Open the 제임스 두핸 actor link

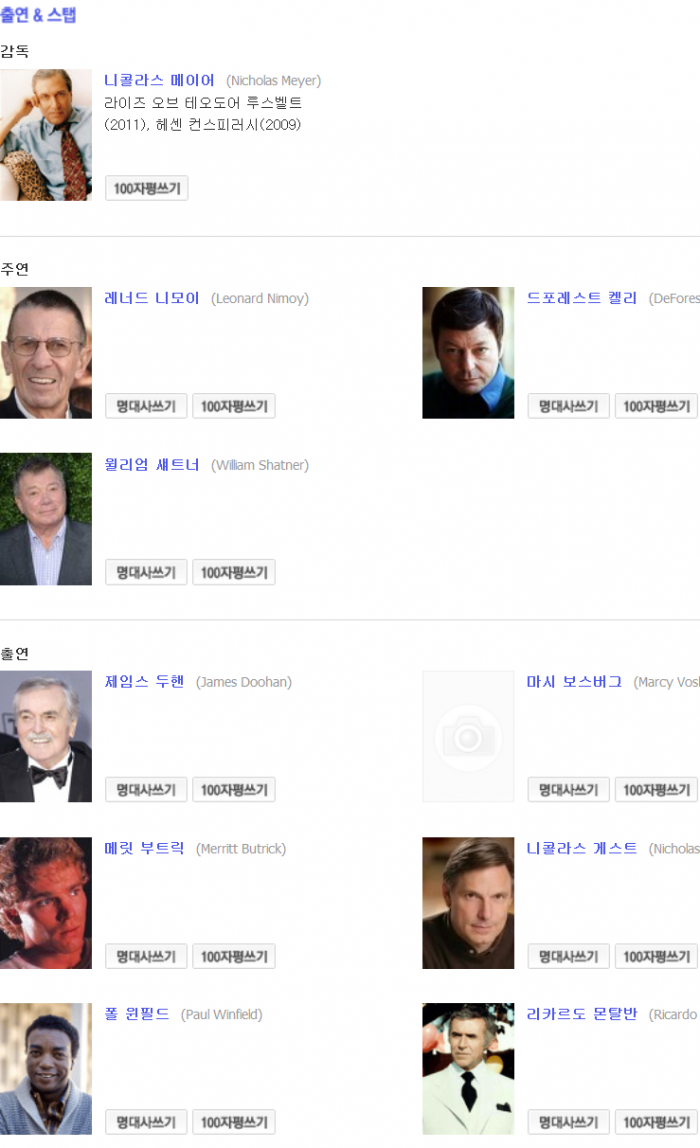click(x=144, y=682)
